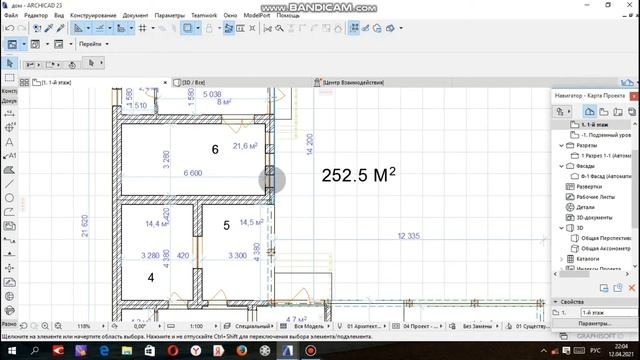
Task: Toggle the snap guides icon
Action: [x=100, y=28]
